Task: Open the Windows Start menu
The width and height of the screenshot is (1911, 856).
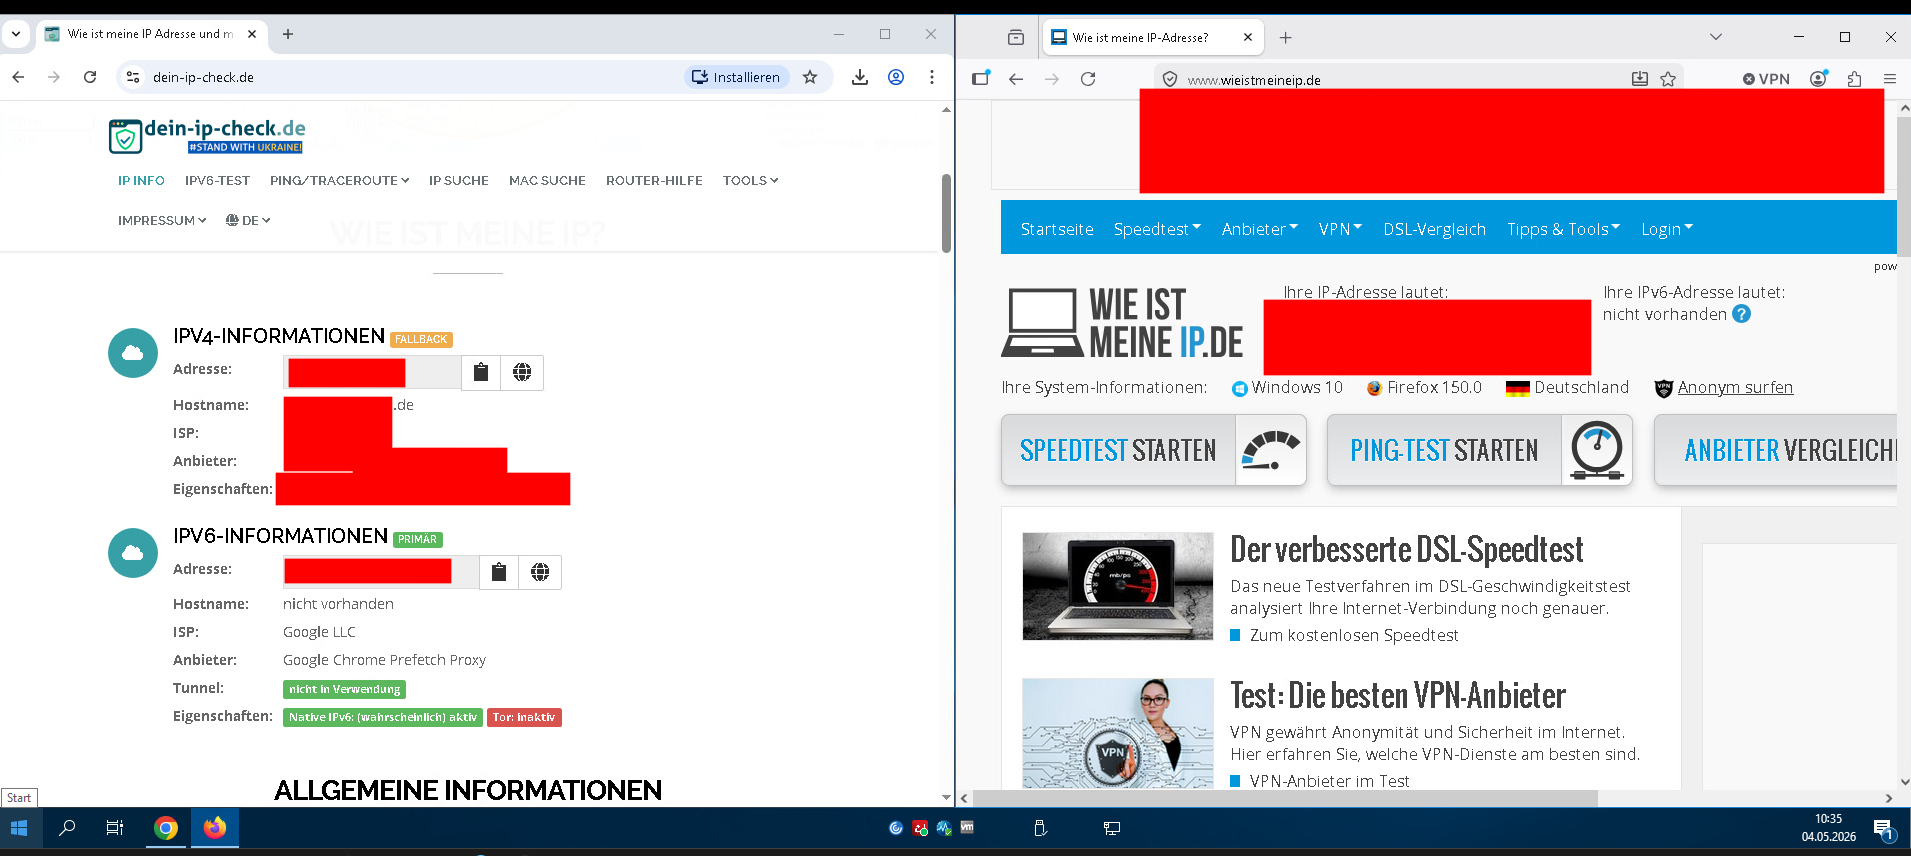Action: coord(19,828)
